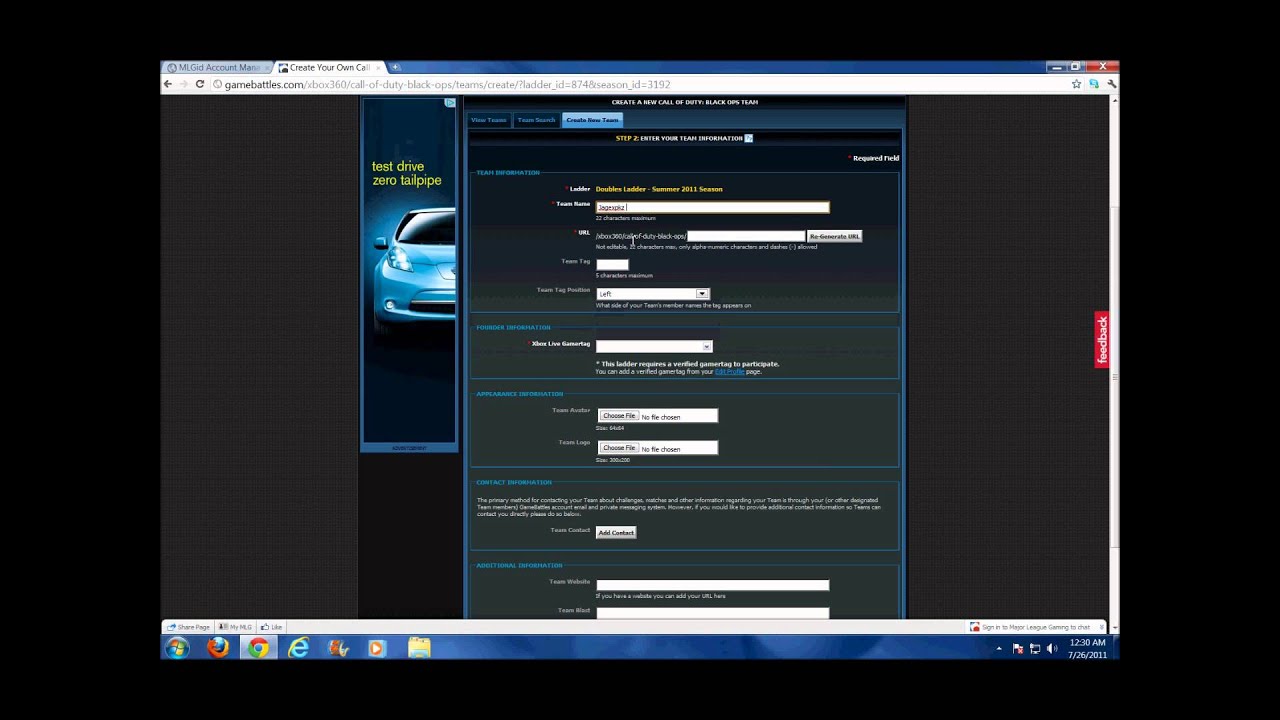The width and height of the screenshot is (1280, 720).
Task: Bookmark page with the star icon
Action: point(1076,84)
